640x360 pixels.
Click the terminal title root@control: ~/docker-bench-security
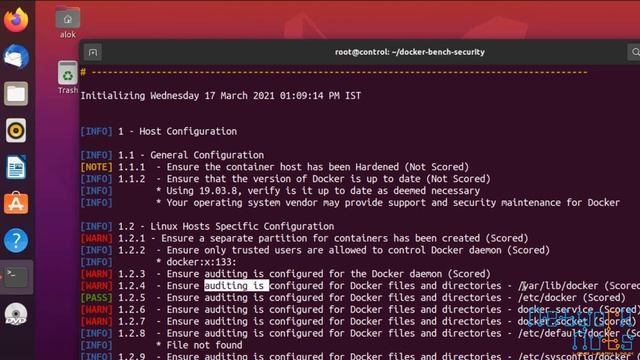click(x=410, y=52)
